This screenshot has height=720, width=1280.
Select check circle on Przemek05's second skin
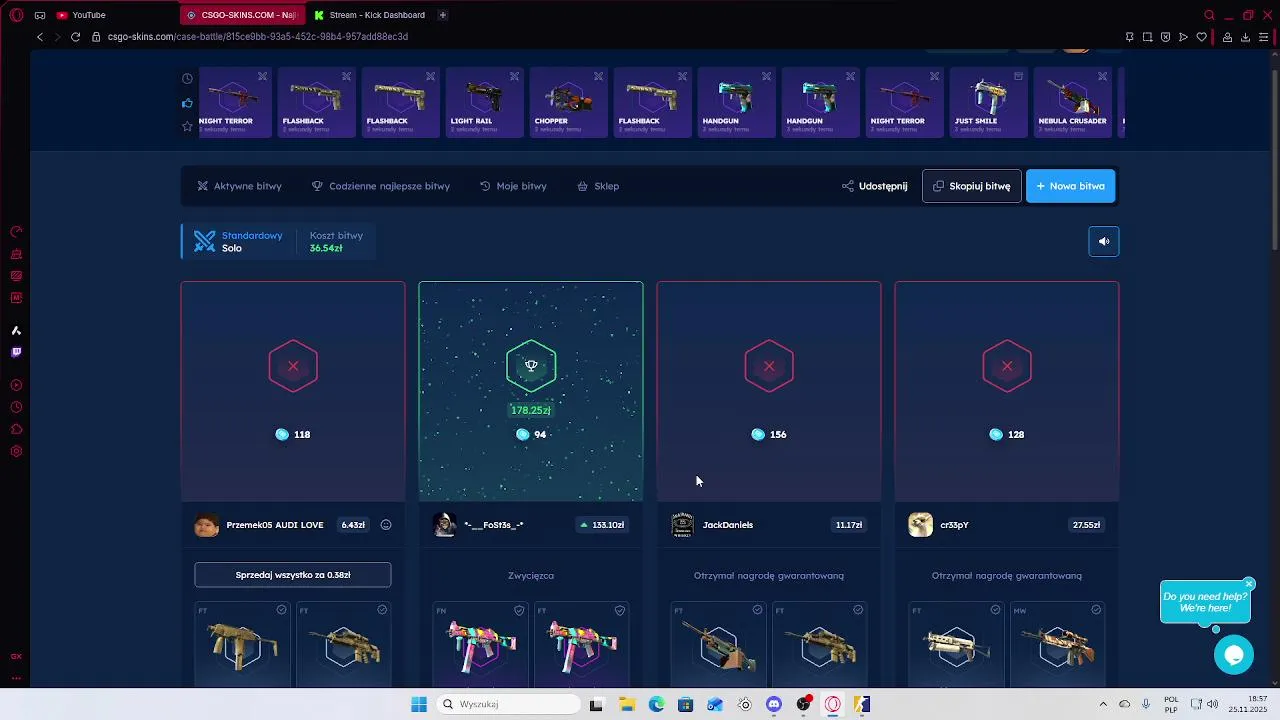[x=382, y=610]
